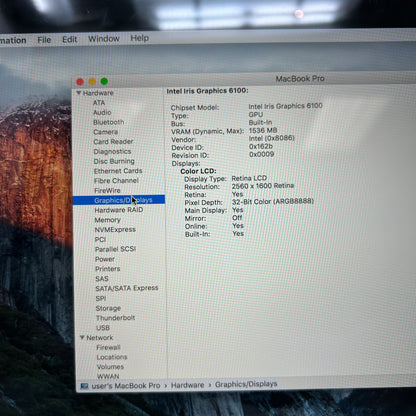Image resolution: width=416 pixels, height=416 pixels.
Task: Select Disc Burning in the sidebar
Action: click(114, 161)
